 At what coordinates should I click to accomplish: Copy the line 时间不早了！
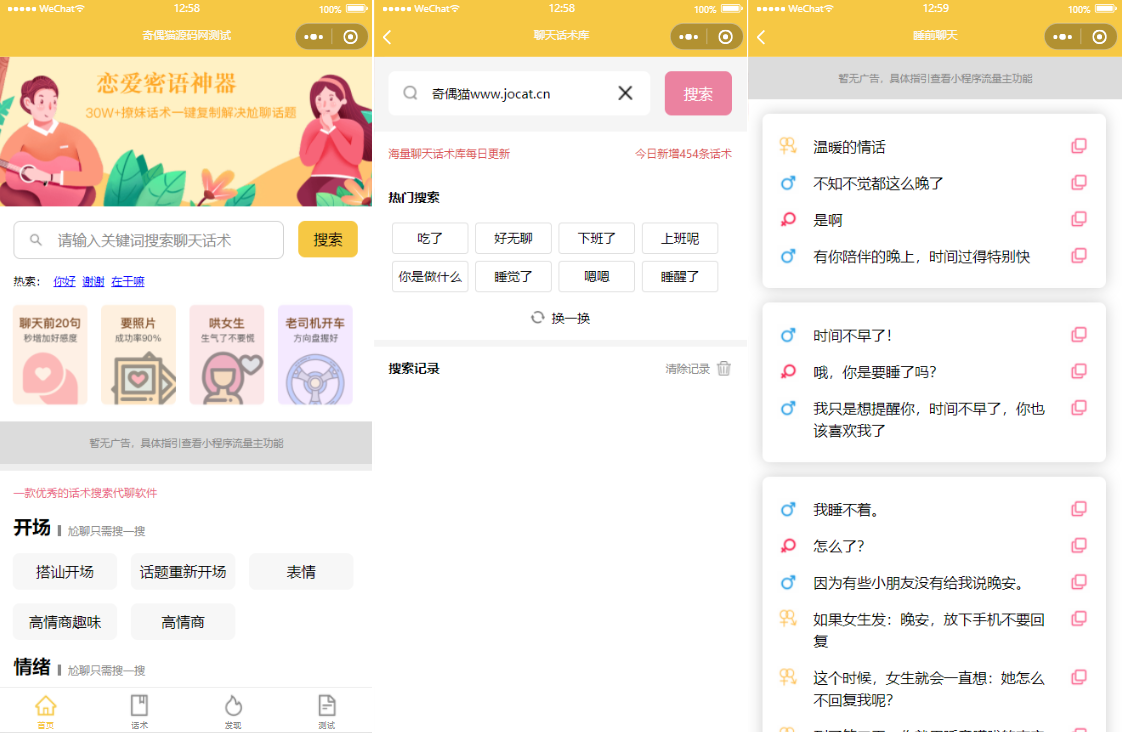(1079, 334)
